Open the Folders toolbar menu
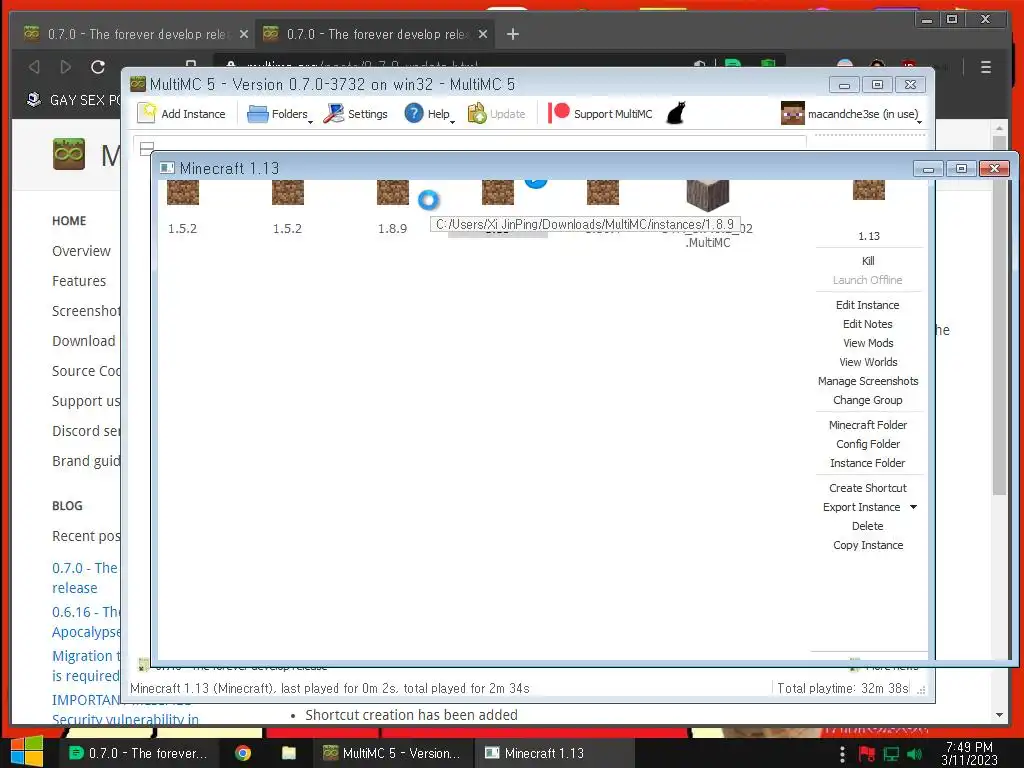 (280, 114)
